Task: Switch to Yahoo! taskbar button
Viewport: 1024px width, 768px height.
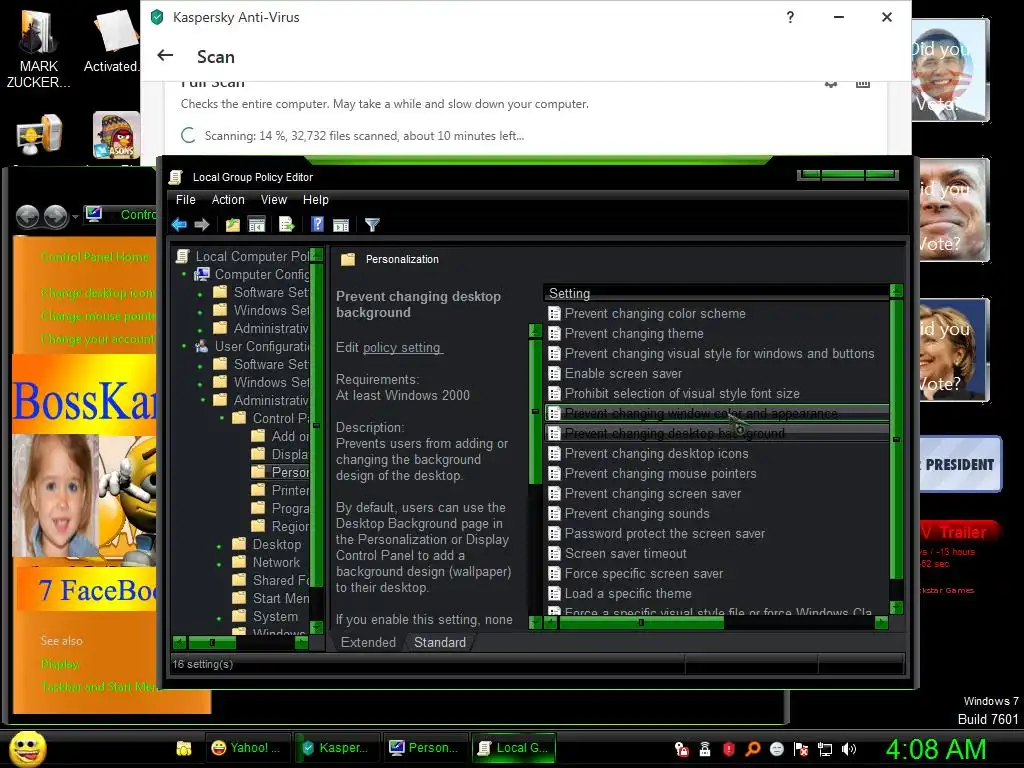Action: point(249,748)
